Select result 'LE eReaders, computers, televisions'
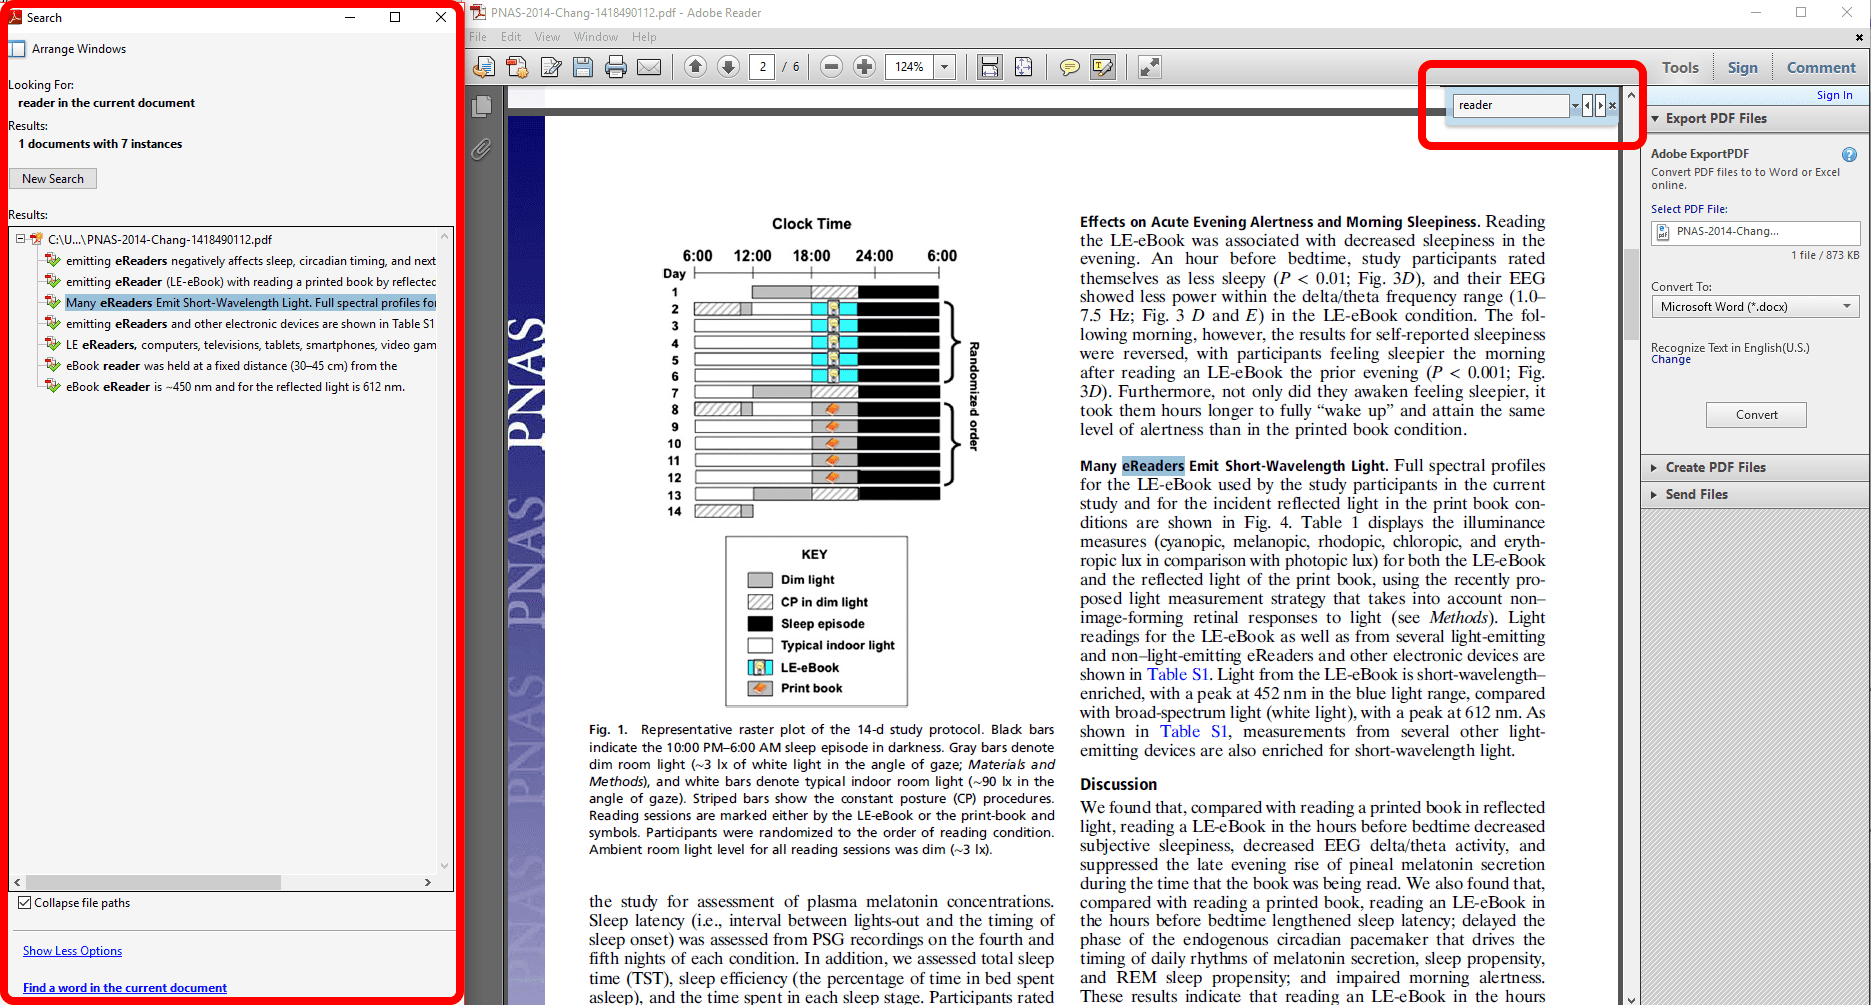 [x=251, y=345]
